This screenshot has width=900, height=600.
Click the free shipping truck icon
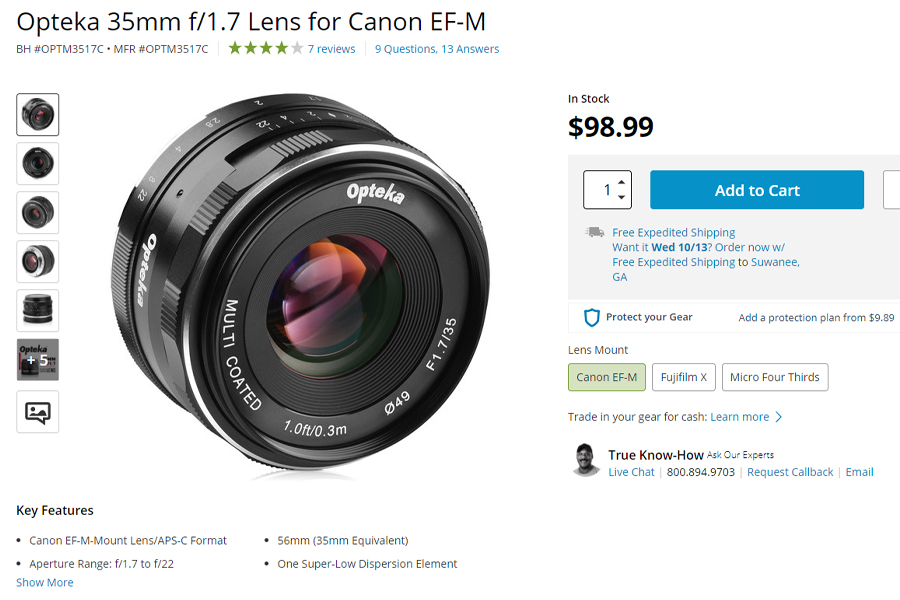(596, 232)
